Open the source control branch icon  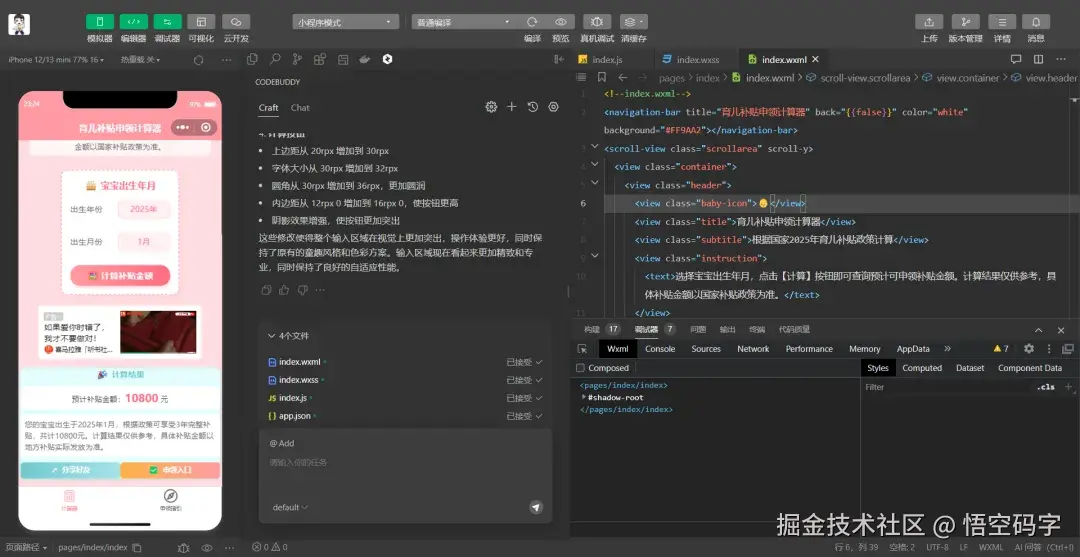click(297, 59)
